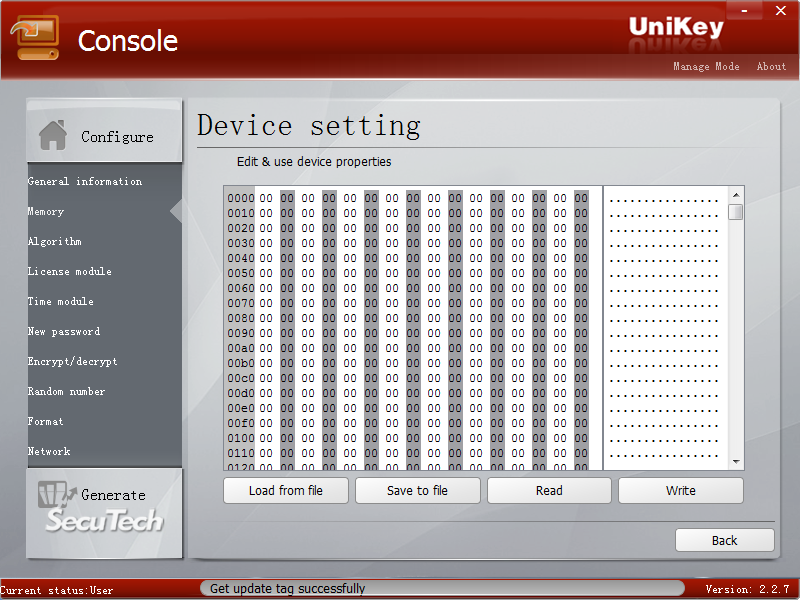Image resolution: width=800 pixels, height=600 pixels.
Task: Open Random number page
Action: tap(66, 391)
